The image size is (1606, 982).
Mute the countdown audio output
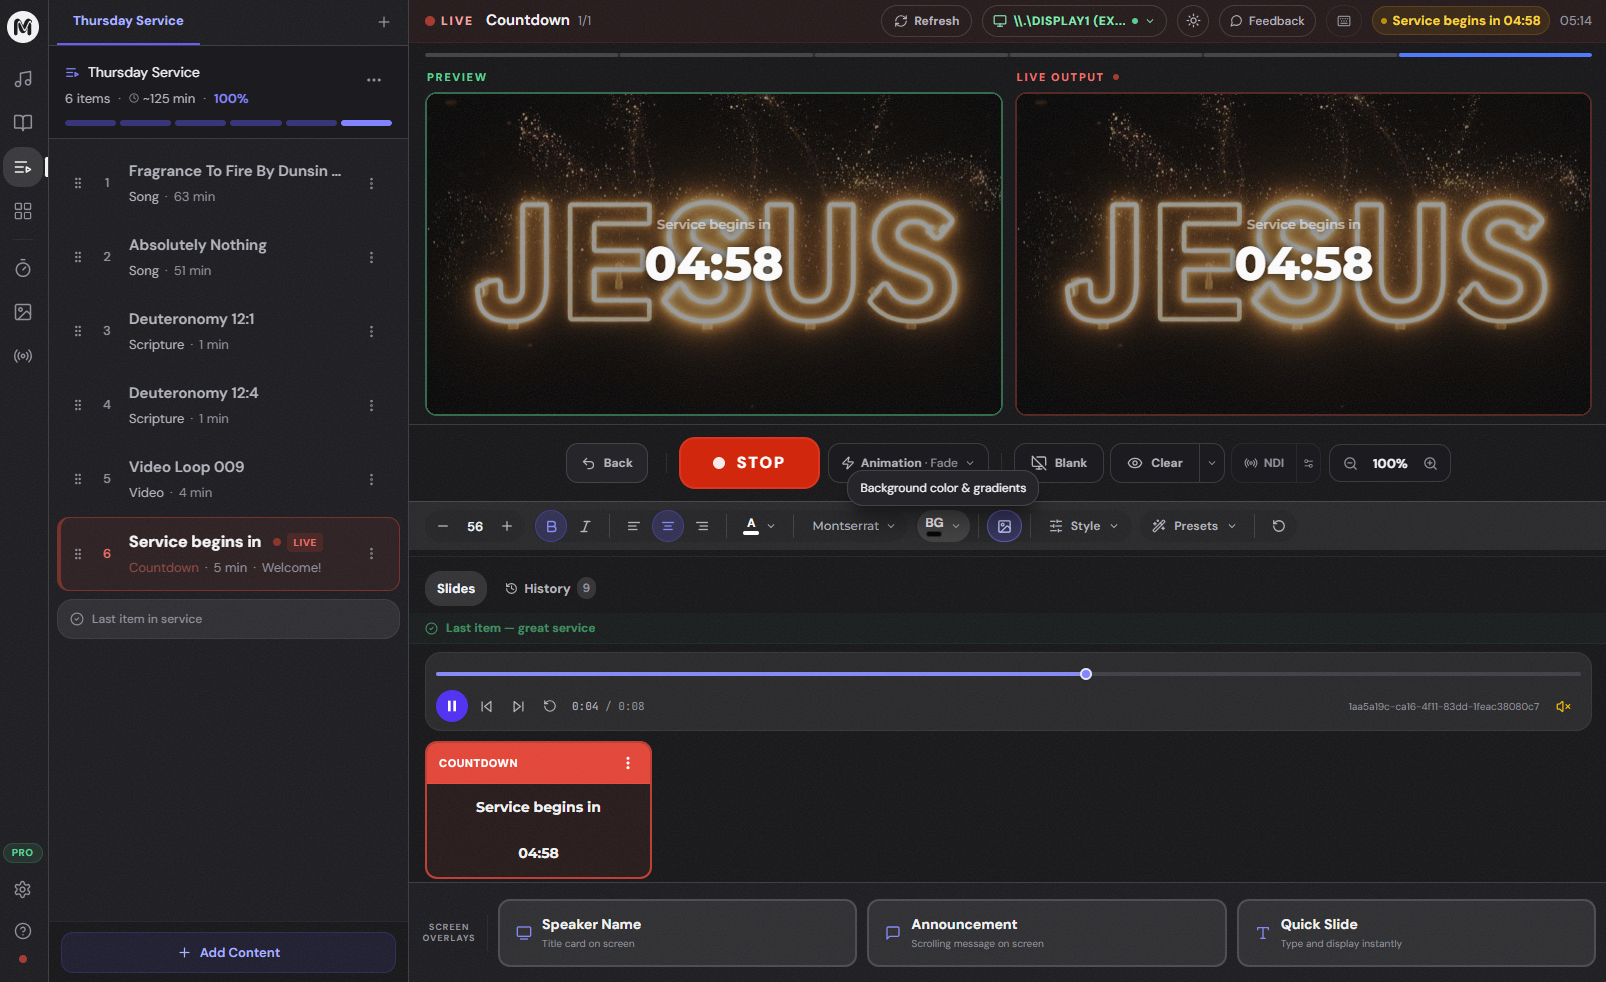pyautogui.click(x=1563, y=706)
